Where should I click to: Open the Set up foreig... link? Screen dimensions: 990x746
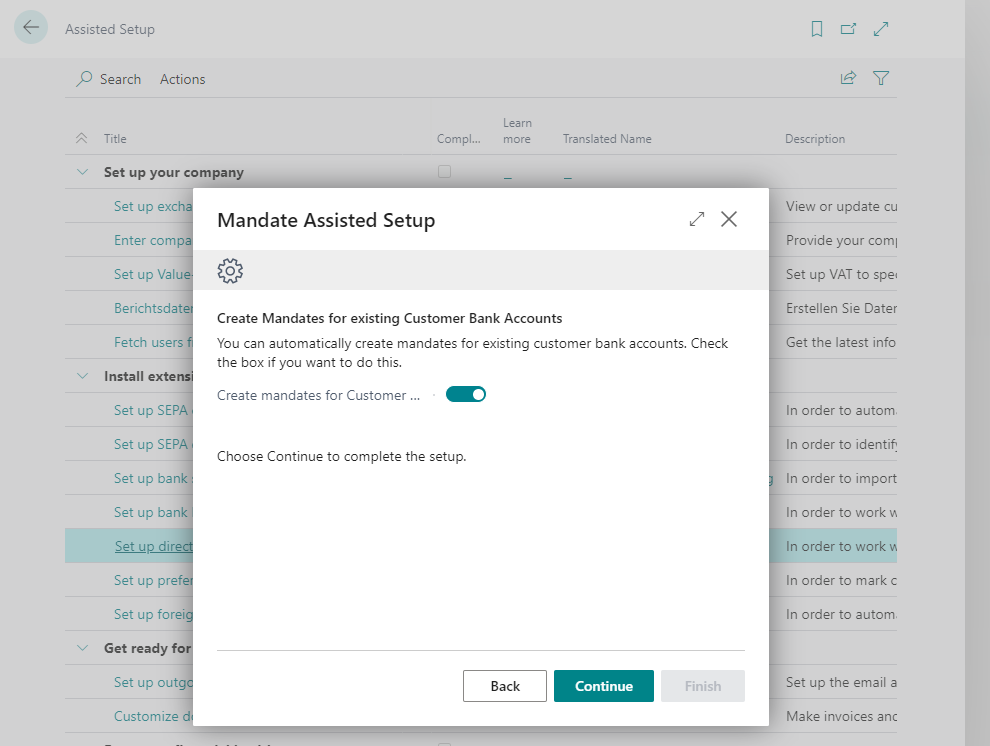point(153,614)
